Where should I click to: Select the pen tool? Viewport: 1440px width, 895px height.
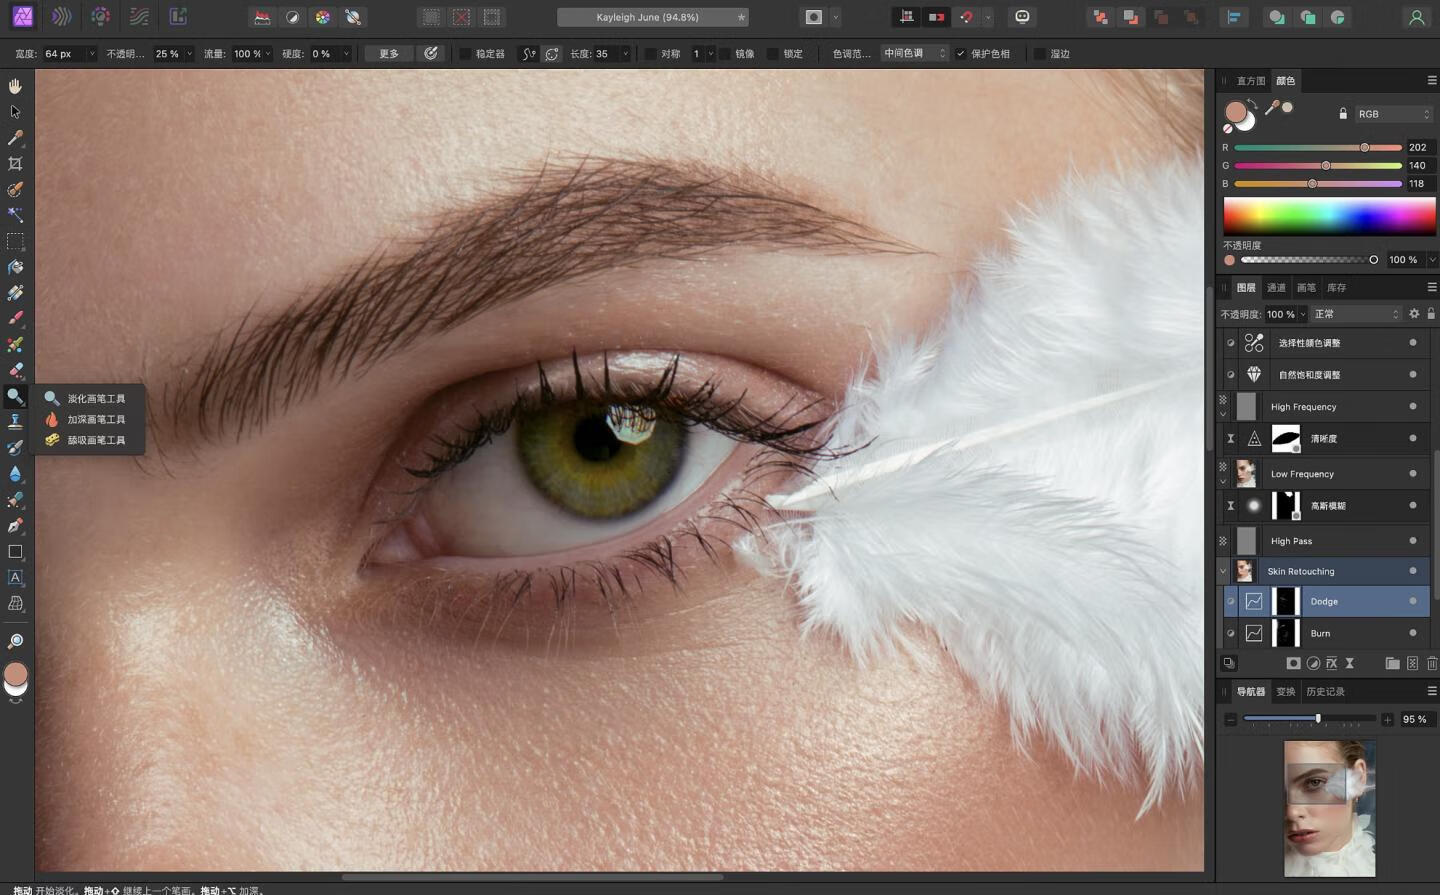point(15,525)
